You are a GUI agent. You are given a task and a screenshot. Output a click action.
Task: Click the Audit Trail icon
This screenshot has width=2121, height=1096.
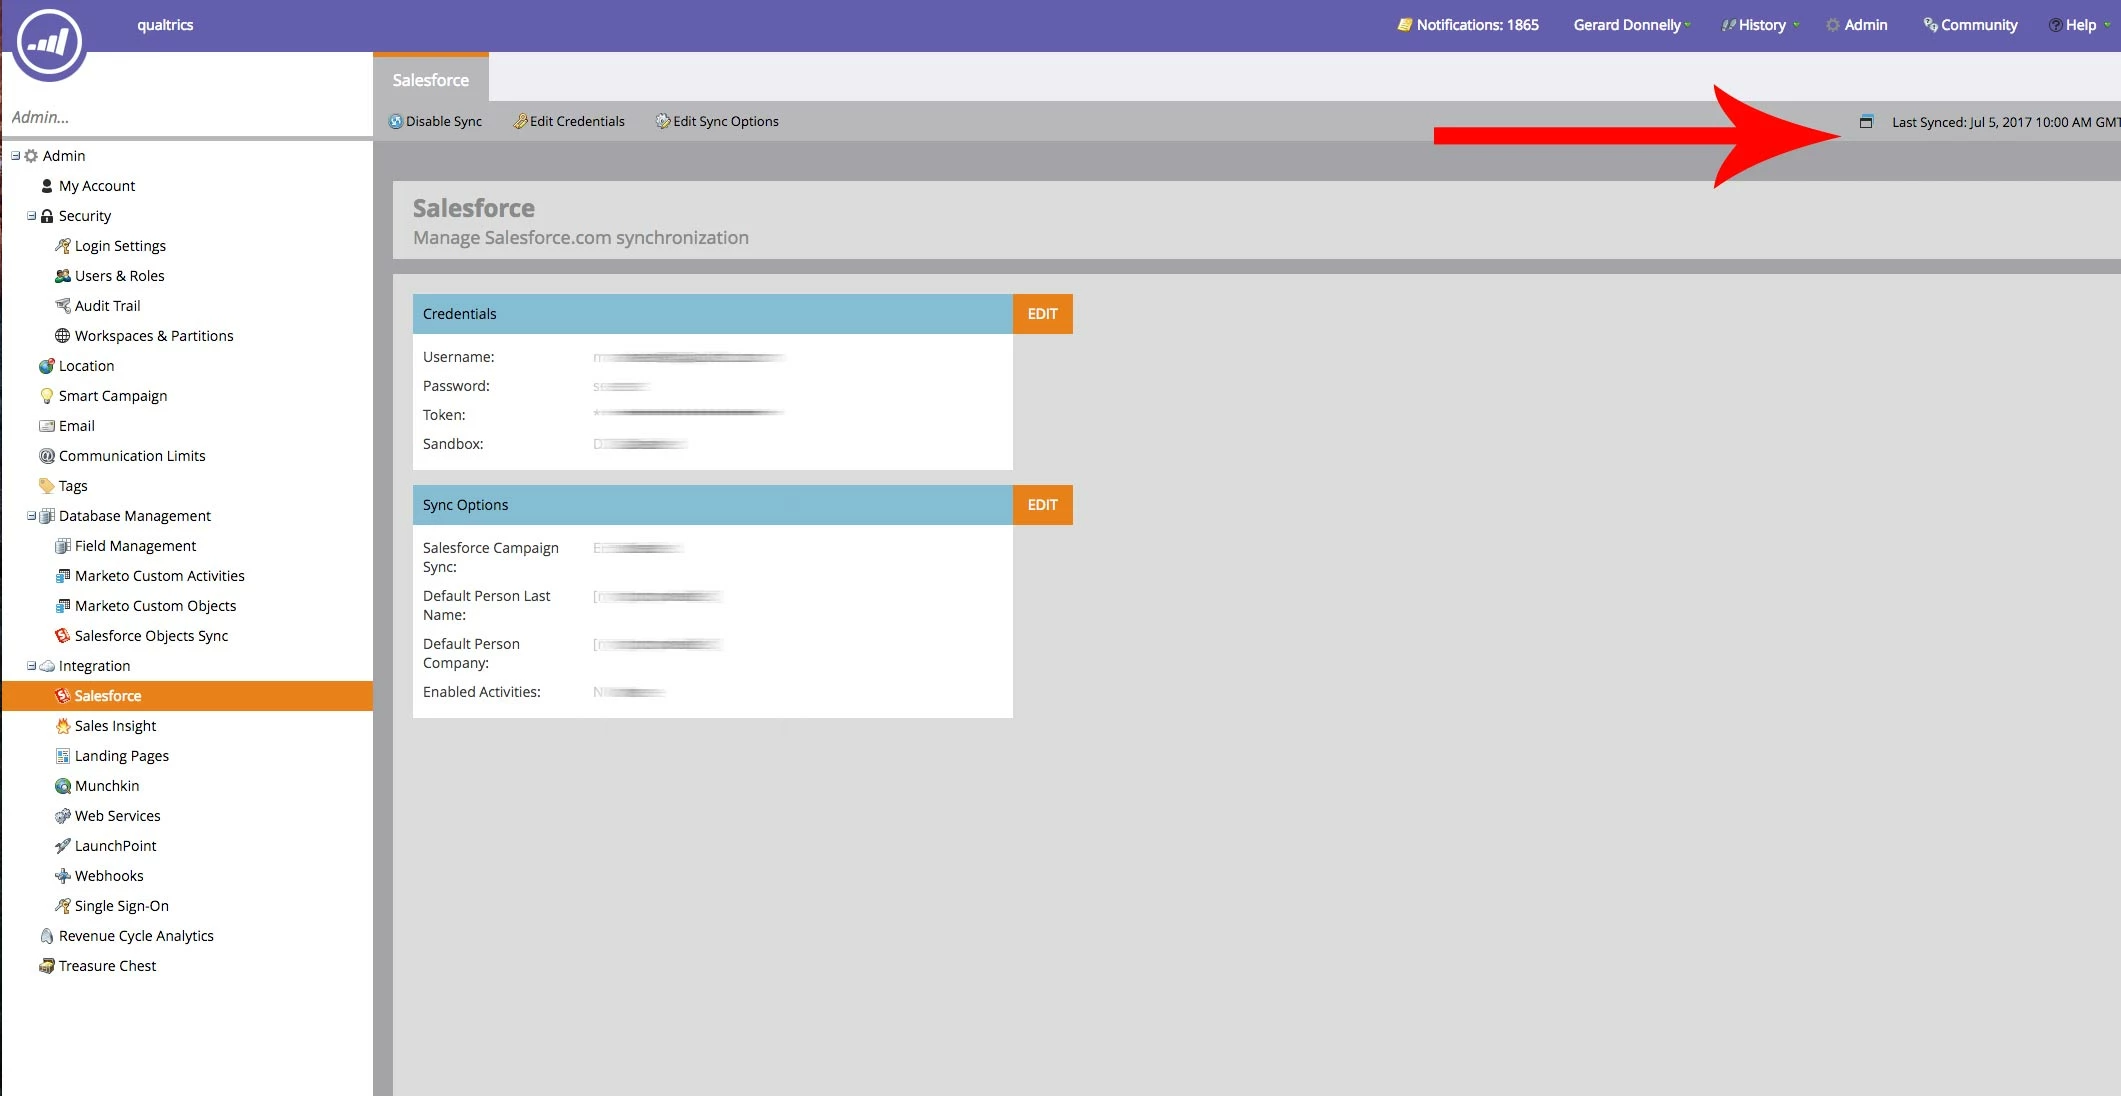[62, 306]
